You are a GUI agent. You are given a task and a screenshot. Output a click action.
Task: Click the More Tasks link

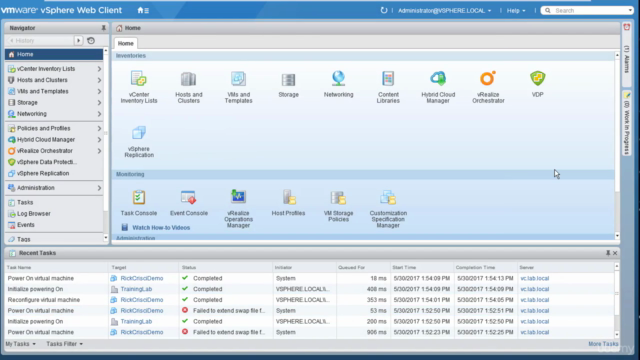point(603,344)
